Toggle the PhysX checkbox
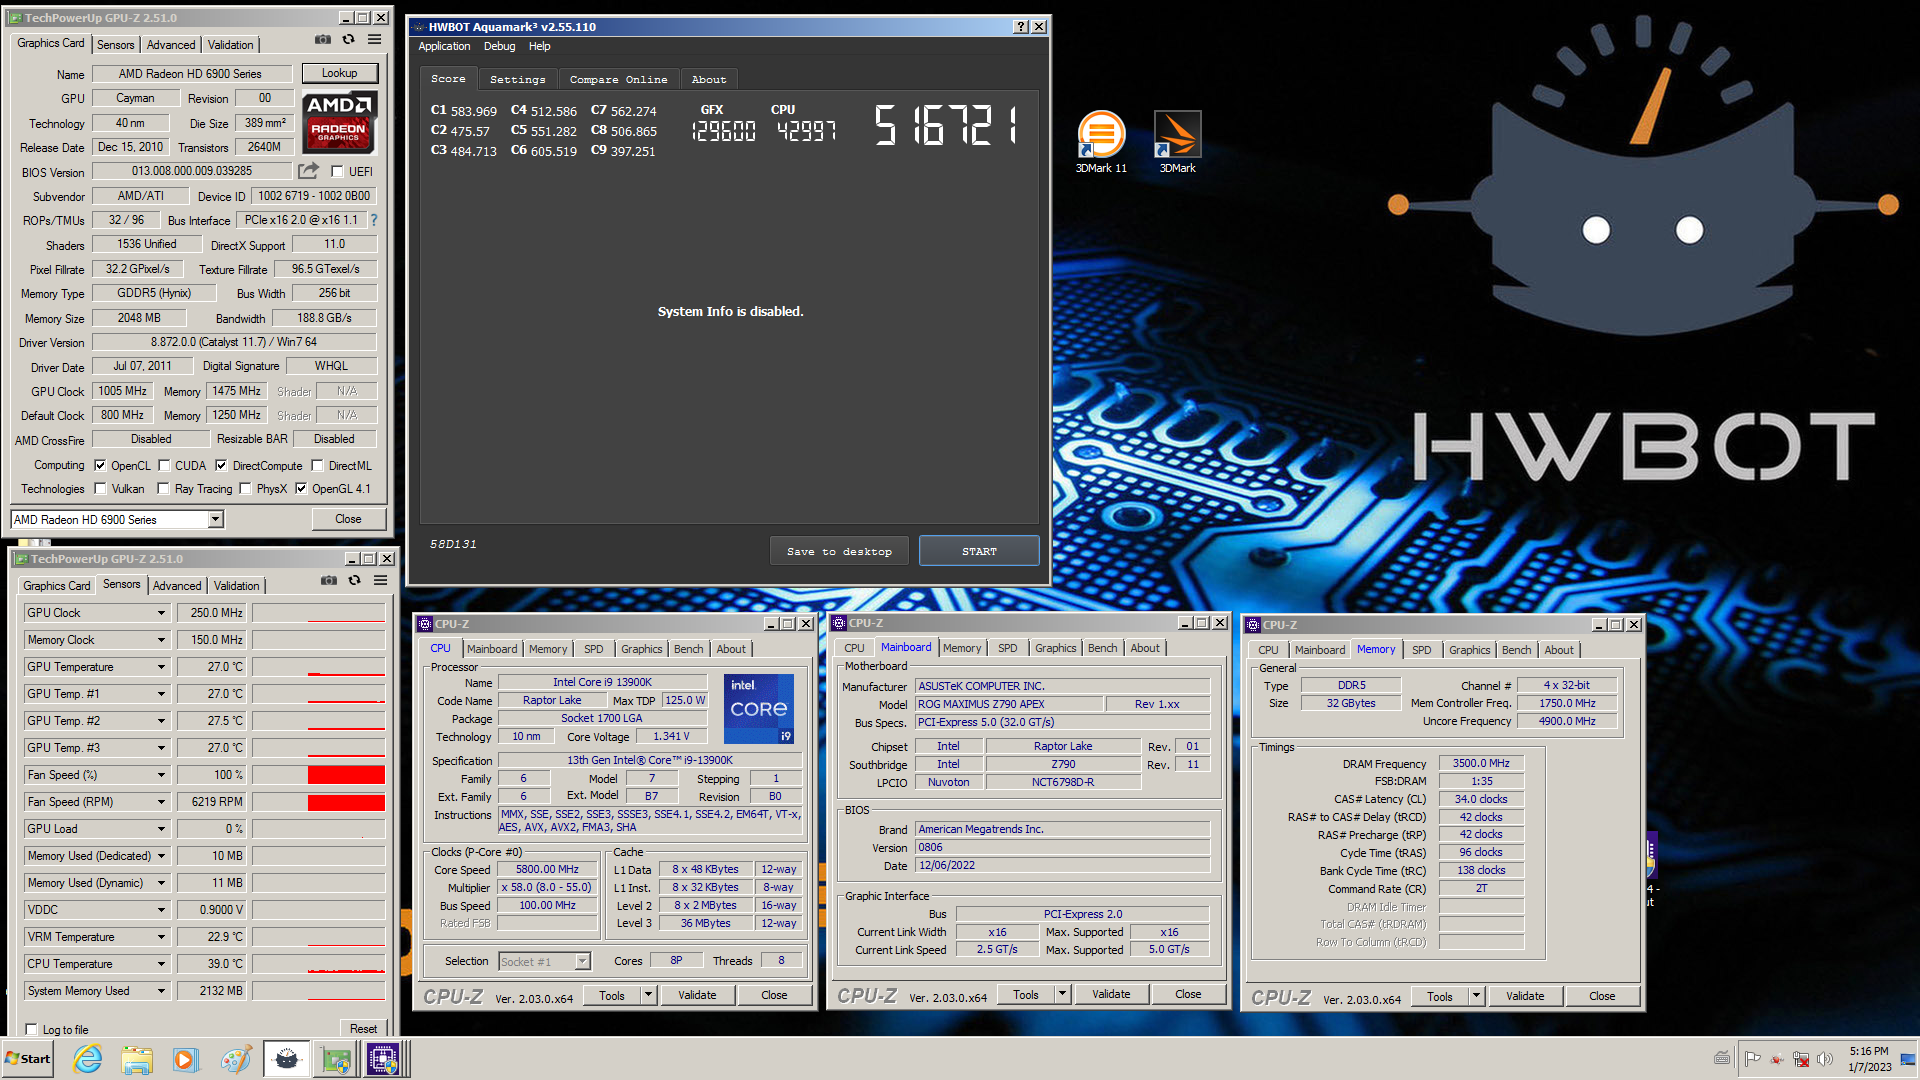The image size is (1920, 1080). click(x=245, y=488)
